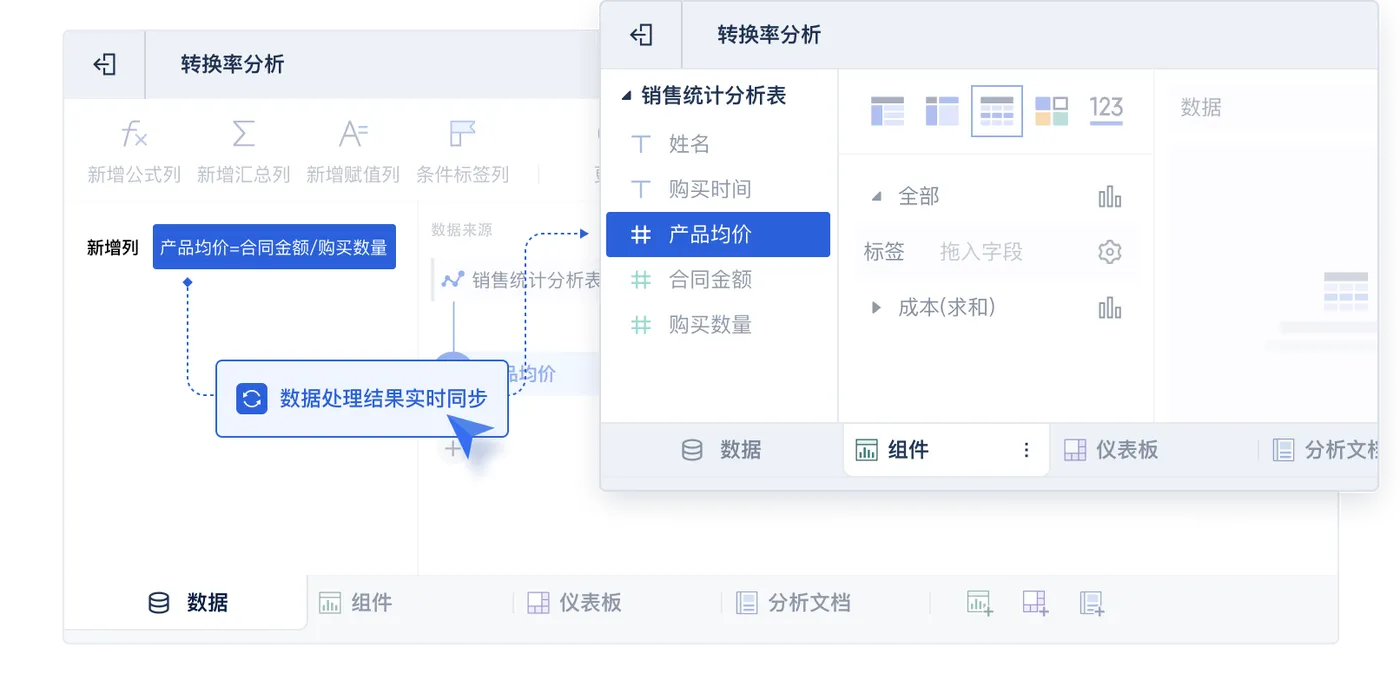Select the 产品均价 field

(718, 235)
